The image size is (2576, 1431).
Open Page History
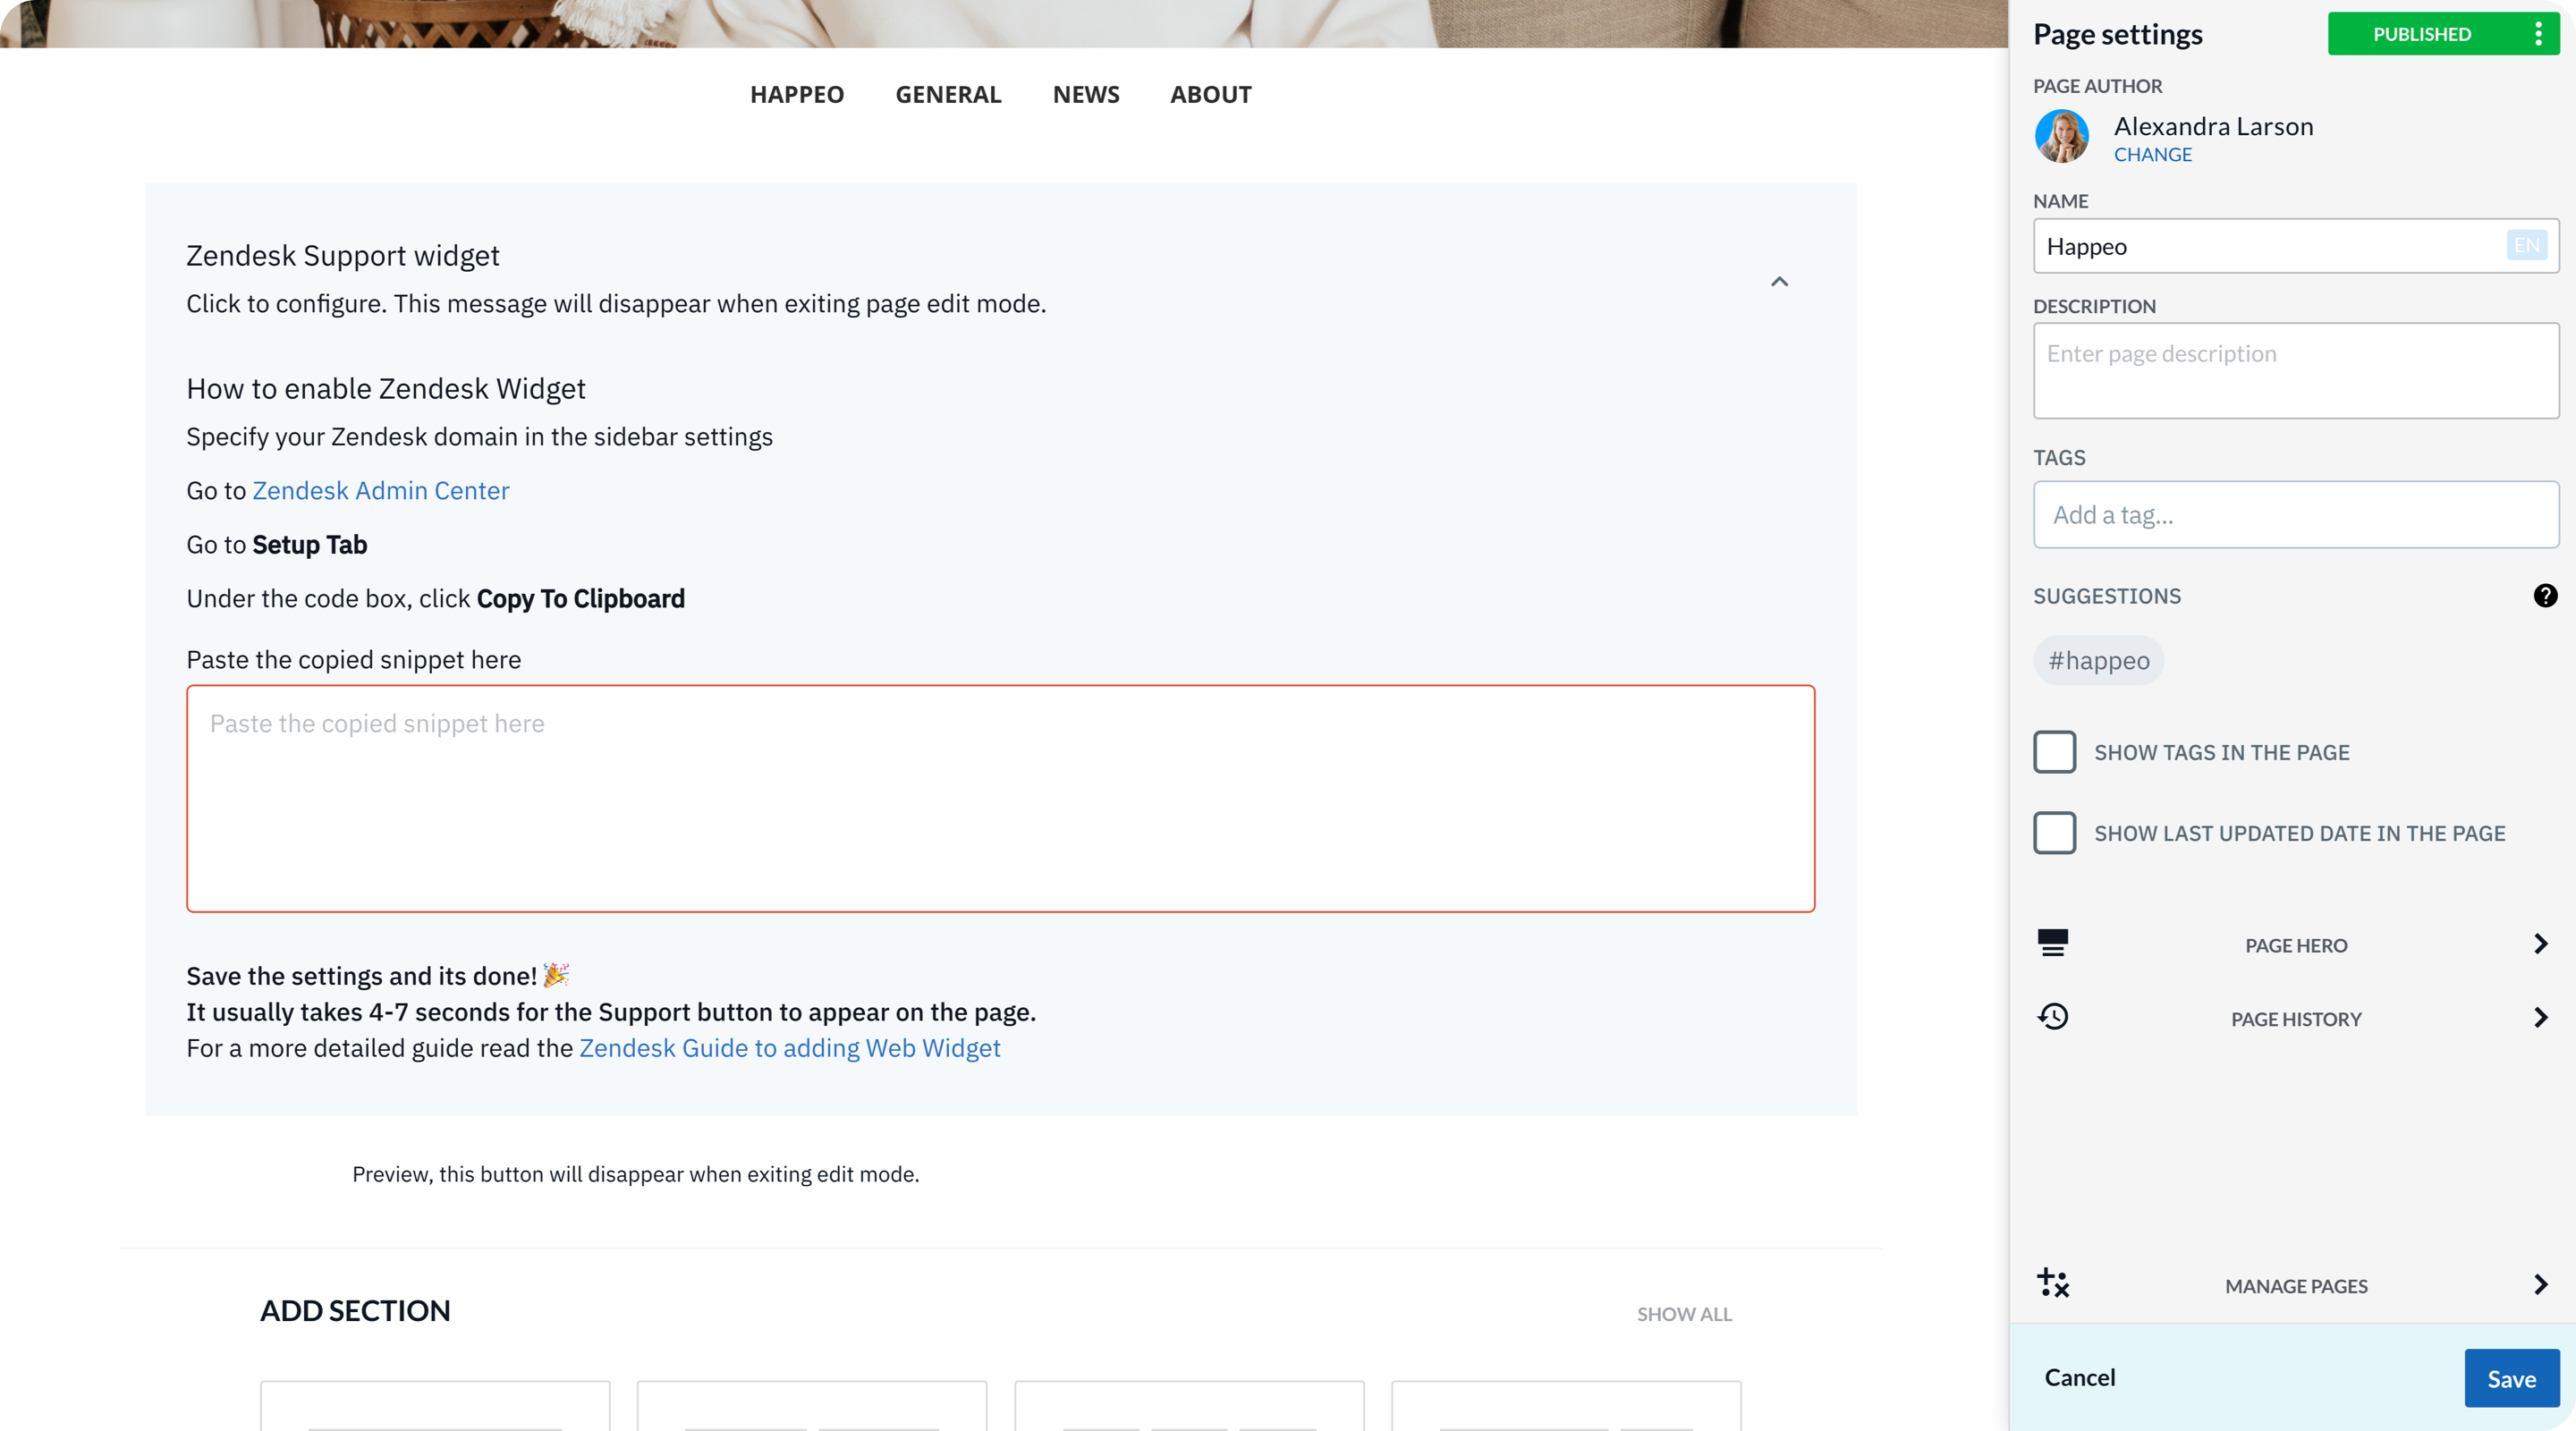click(x=2296, y=1018)
